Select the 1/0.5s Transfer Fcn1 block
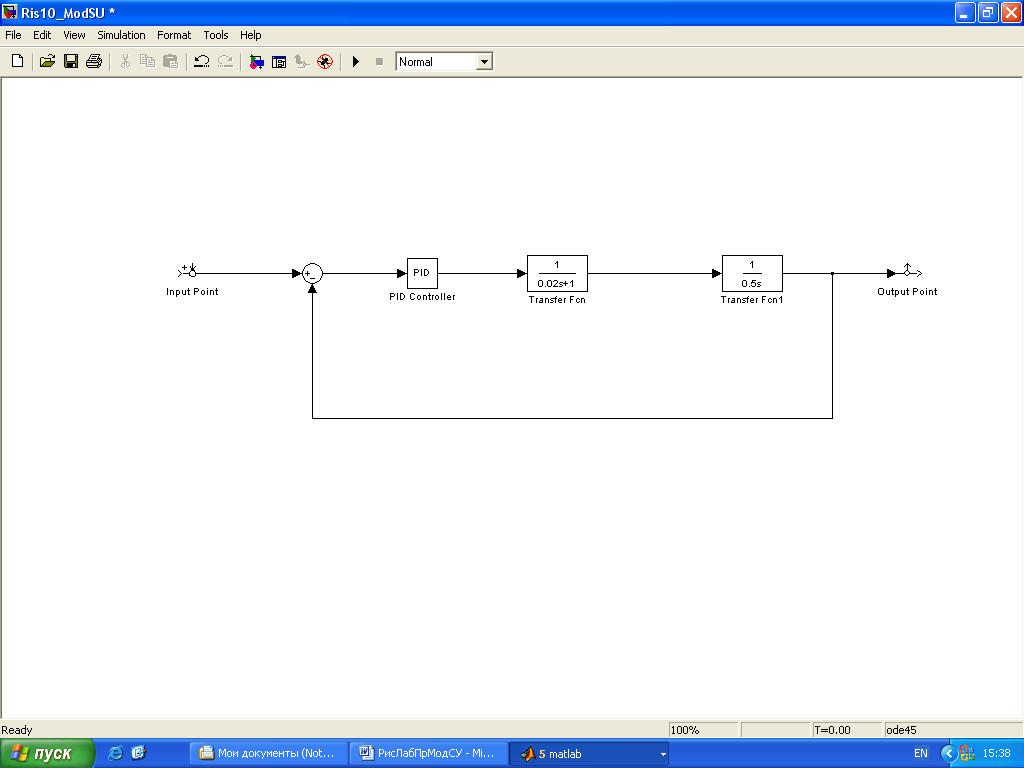 [752, 274]
